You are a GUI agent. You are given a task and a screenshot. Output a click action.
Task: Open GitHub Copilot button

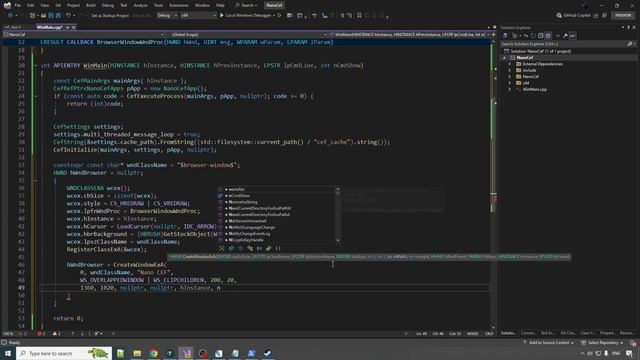point(573,16)
